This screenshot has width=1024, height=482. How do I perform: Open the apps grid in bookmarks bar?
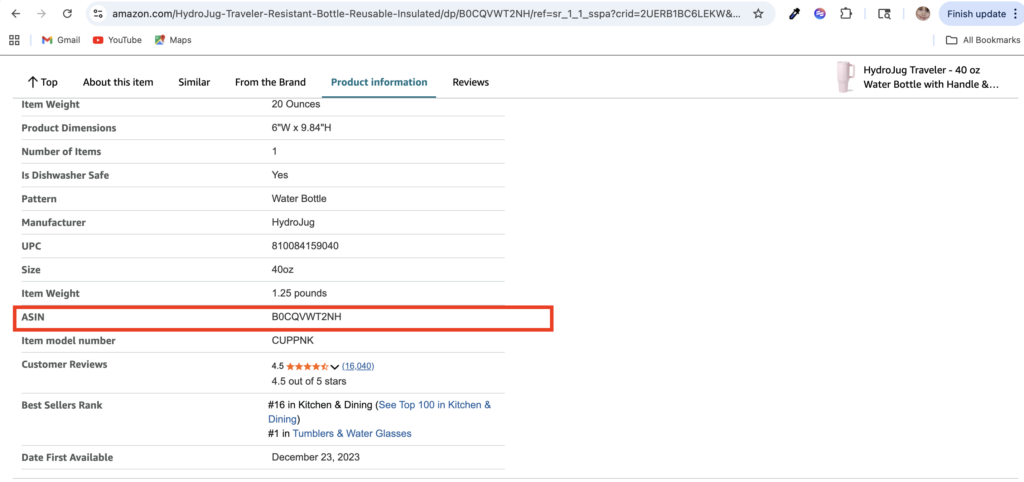(15, 40)
